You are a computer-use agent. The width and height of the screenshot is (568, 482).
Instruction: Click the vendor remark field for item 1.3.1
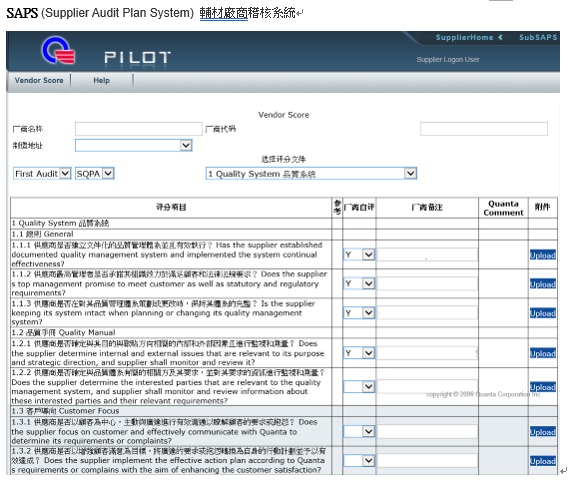tap(427, 431)
